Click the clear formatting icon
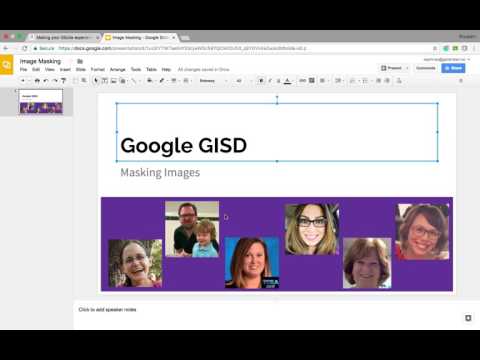The width and height of the screenshot is (480, 360). pos(399,81)
